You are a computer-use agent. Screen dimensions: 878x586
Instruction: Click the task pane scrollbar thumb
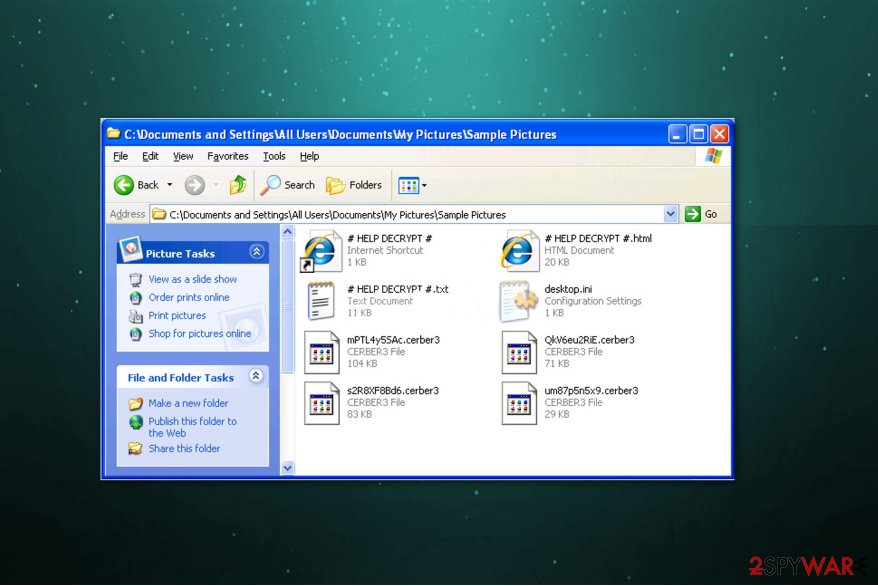pos(287,306)
